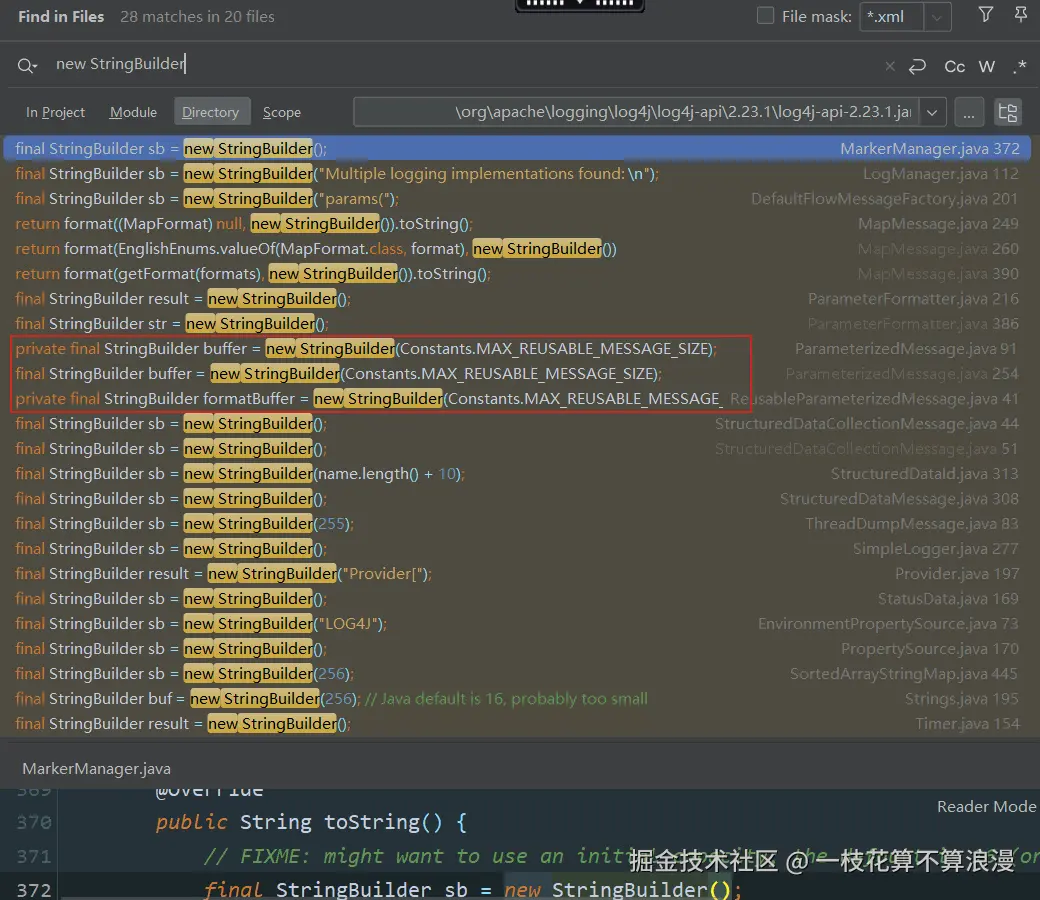Click line number 370 in preview gutter
The height and width of the screenshot is (900, 1040).
[34, 822]
